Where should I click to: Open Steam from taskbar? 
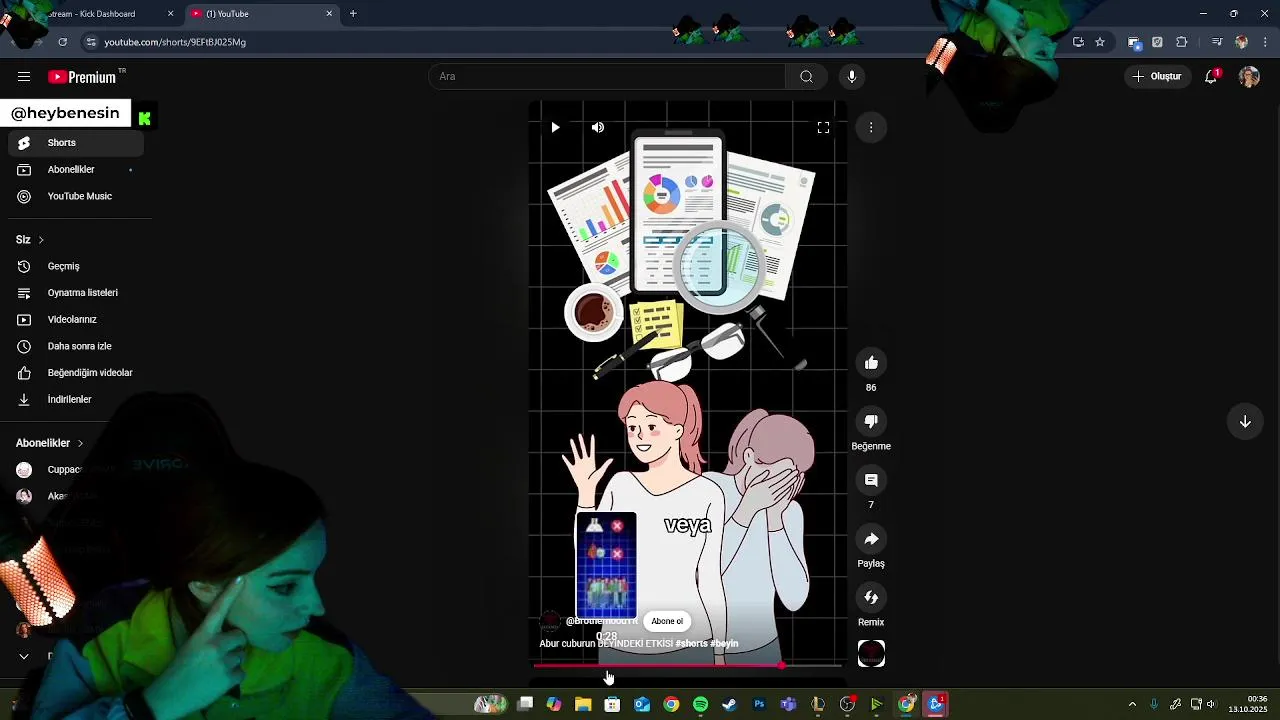tap(730, 705)
